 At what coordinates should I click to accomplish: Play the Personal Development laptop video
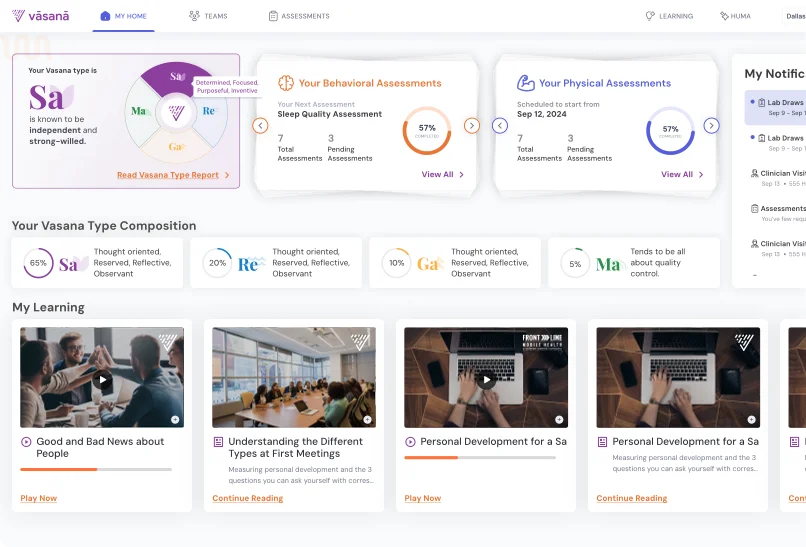(486, 380)
